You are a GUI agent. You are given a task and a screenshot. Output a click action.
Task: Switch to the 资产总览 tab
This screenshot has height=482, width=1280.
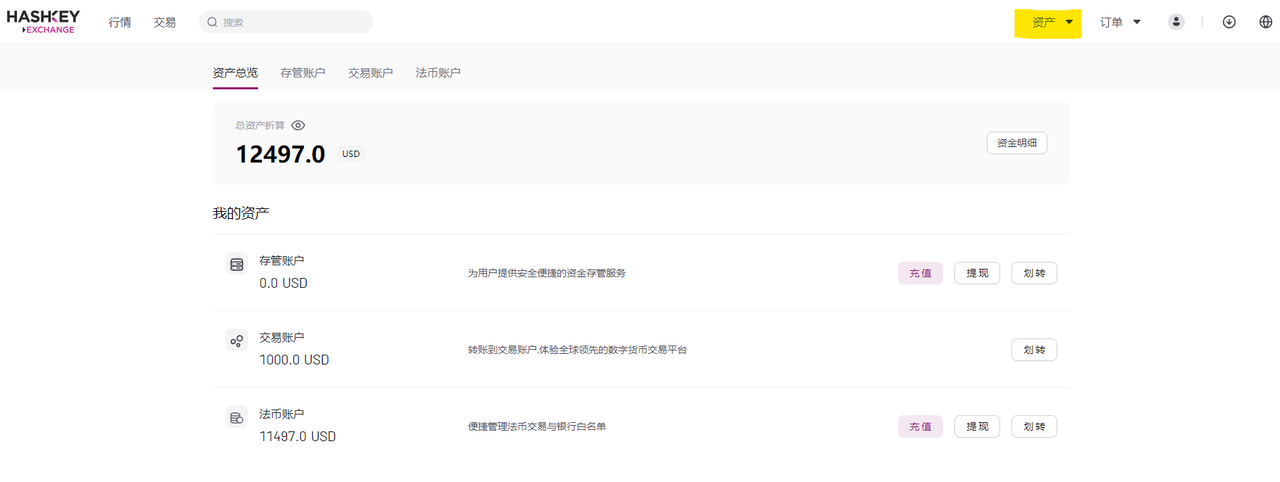235,73
